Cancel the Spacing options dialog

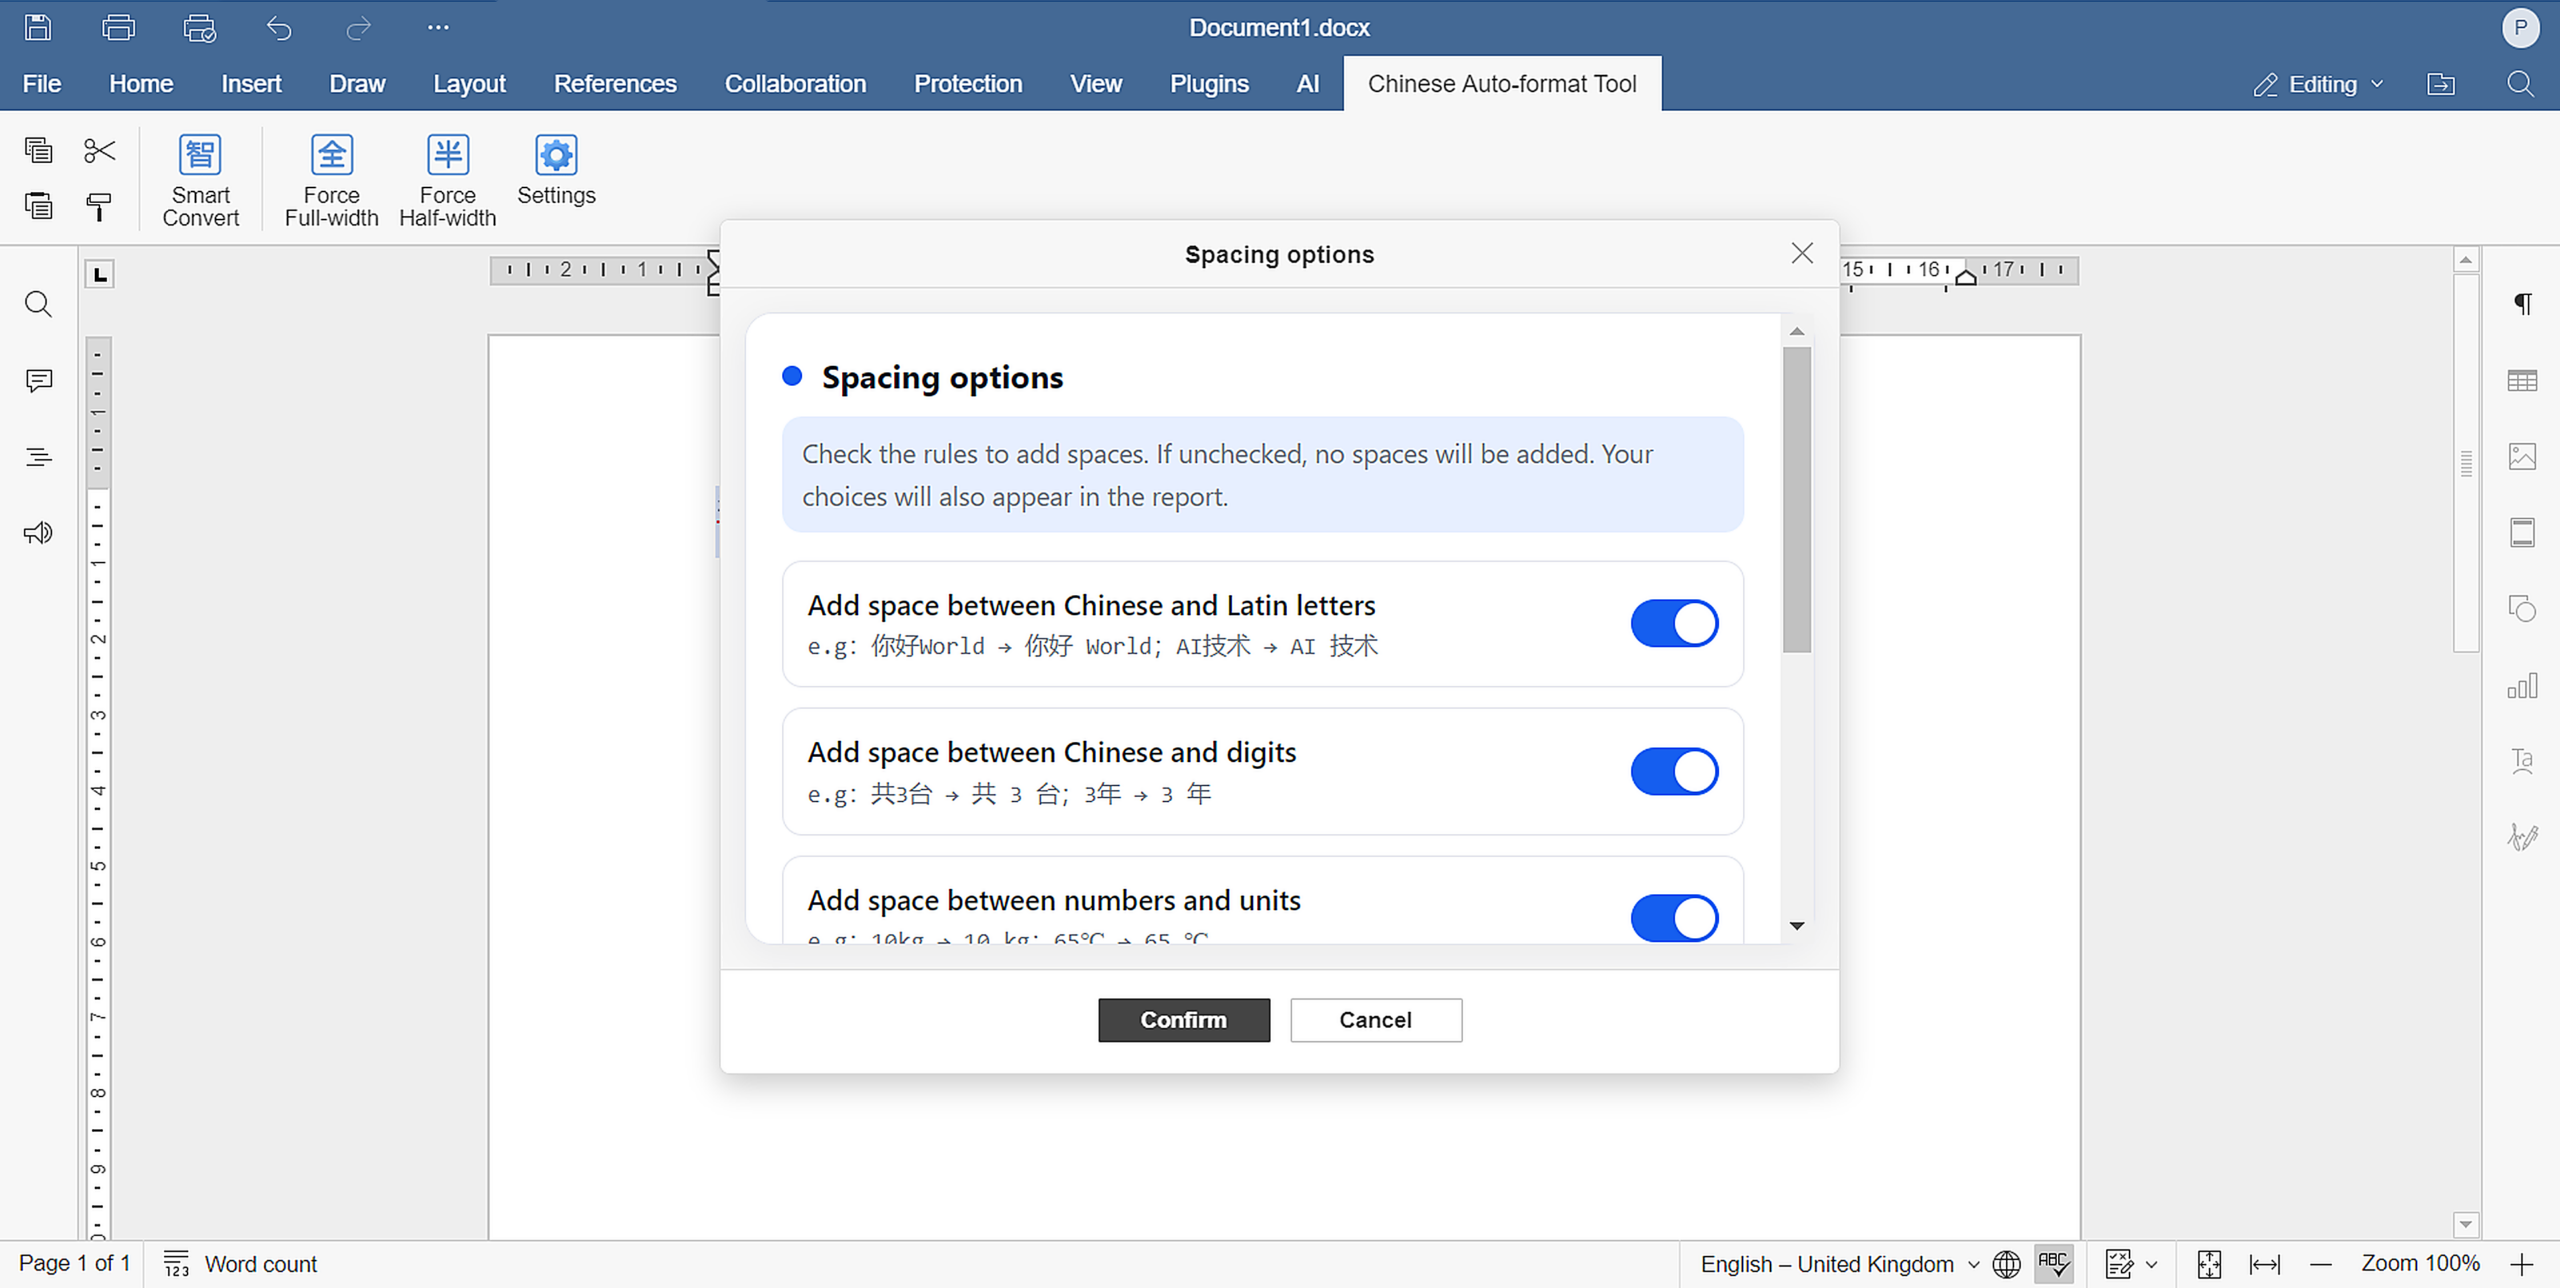(x=1375, y=1020)
